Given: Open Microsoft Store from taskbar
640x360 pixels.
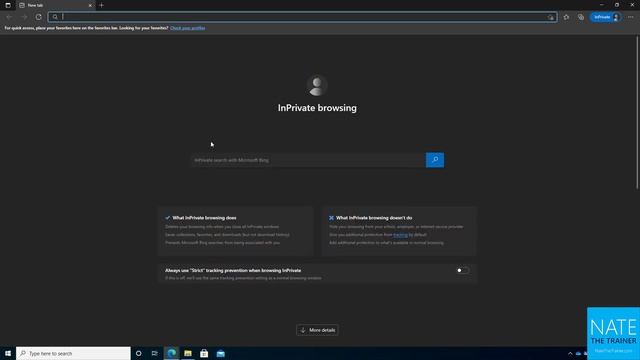Looking at the screenshot, I should (204, 353).
